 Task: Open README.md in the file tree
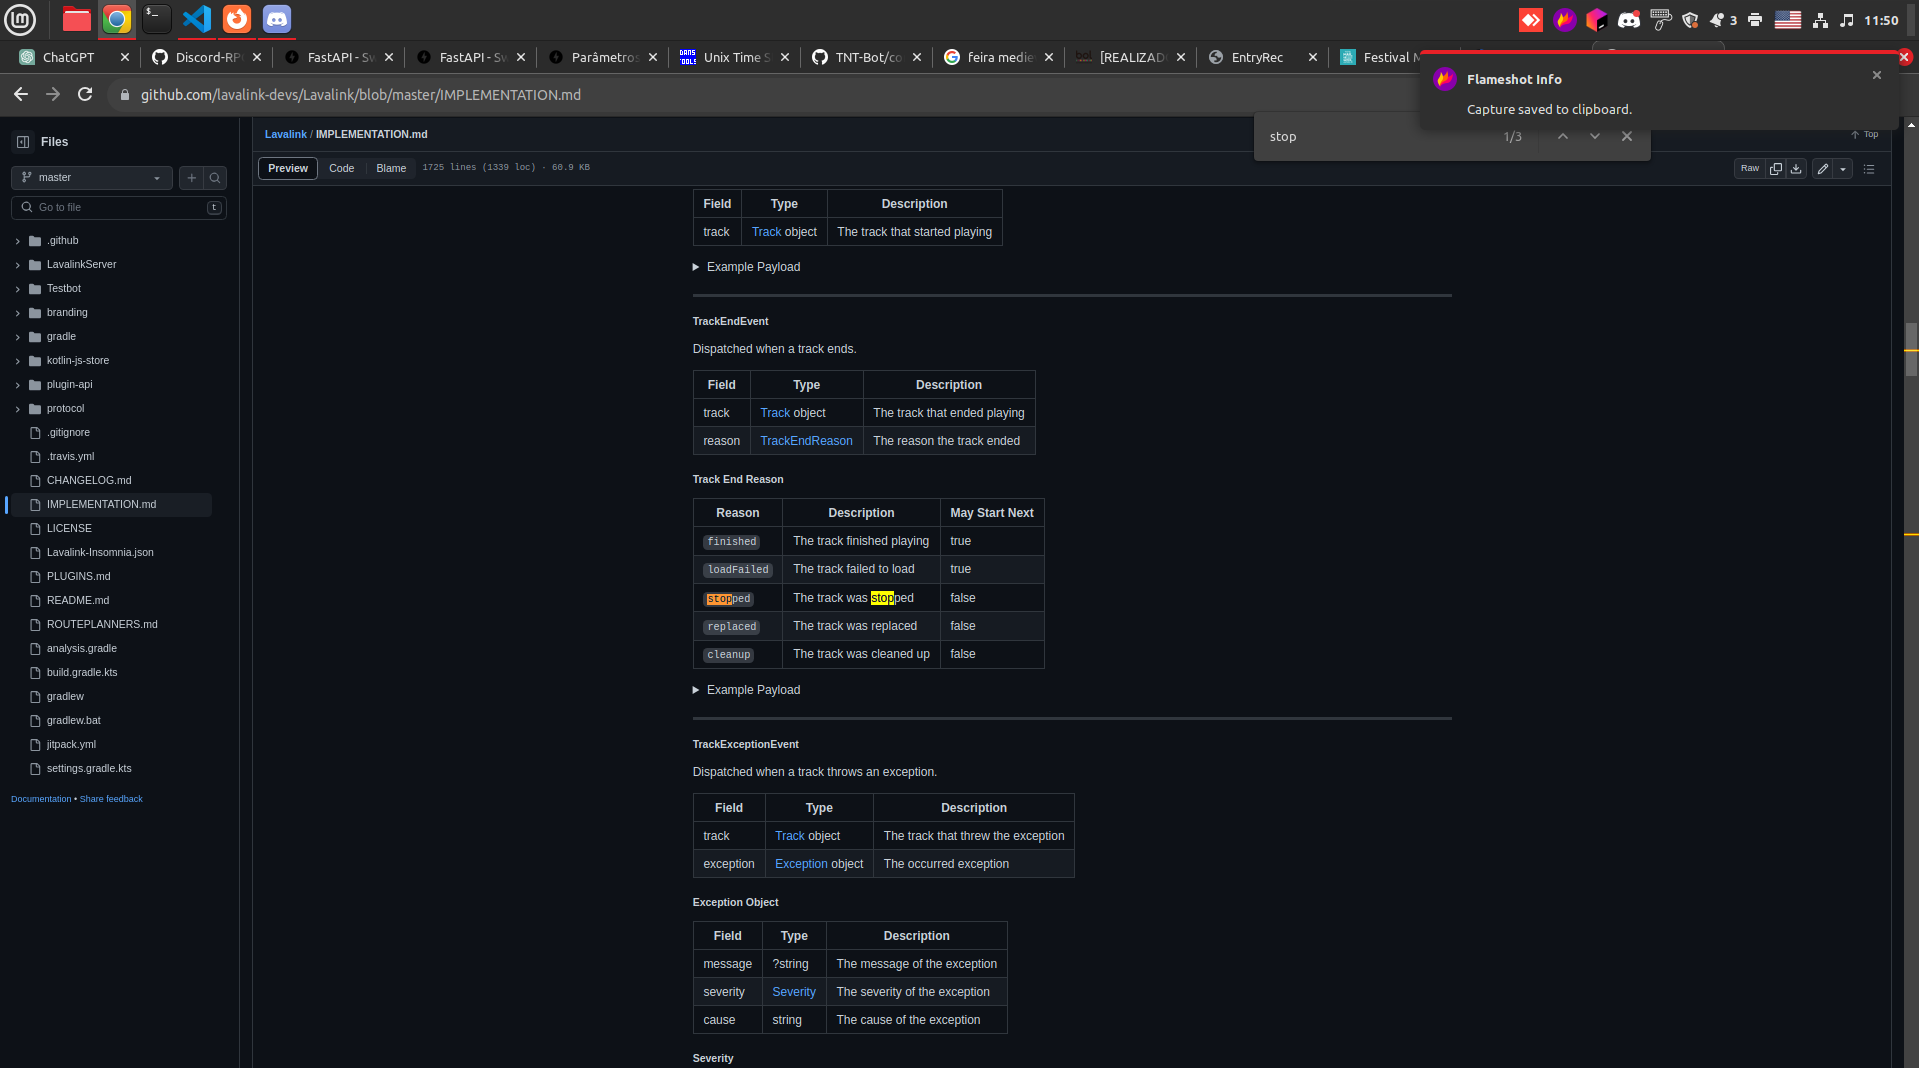78,601
